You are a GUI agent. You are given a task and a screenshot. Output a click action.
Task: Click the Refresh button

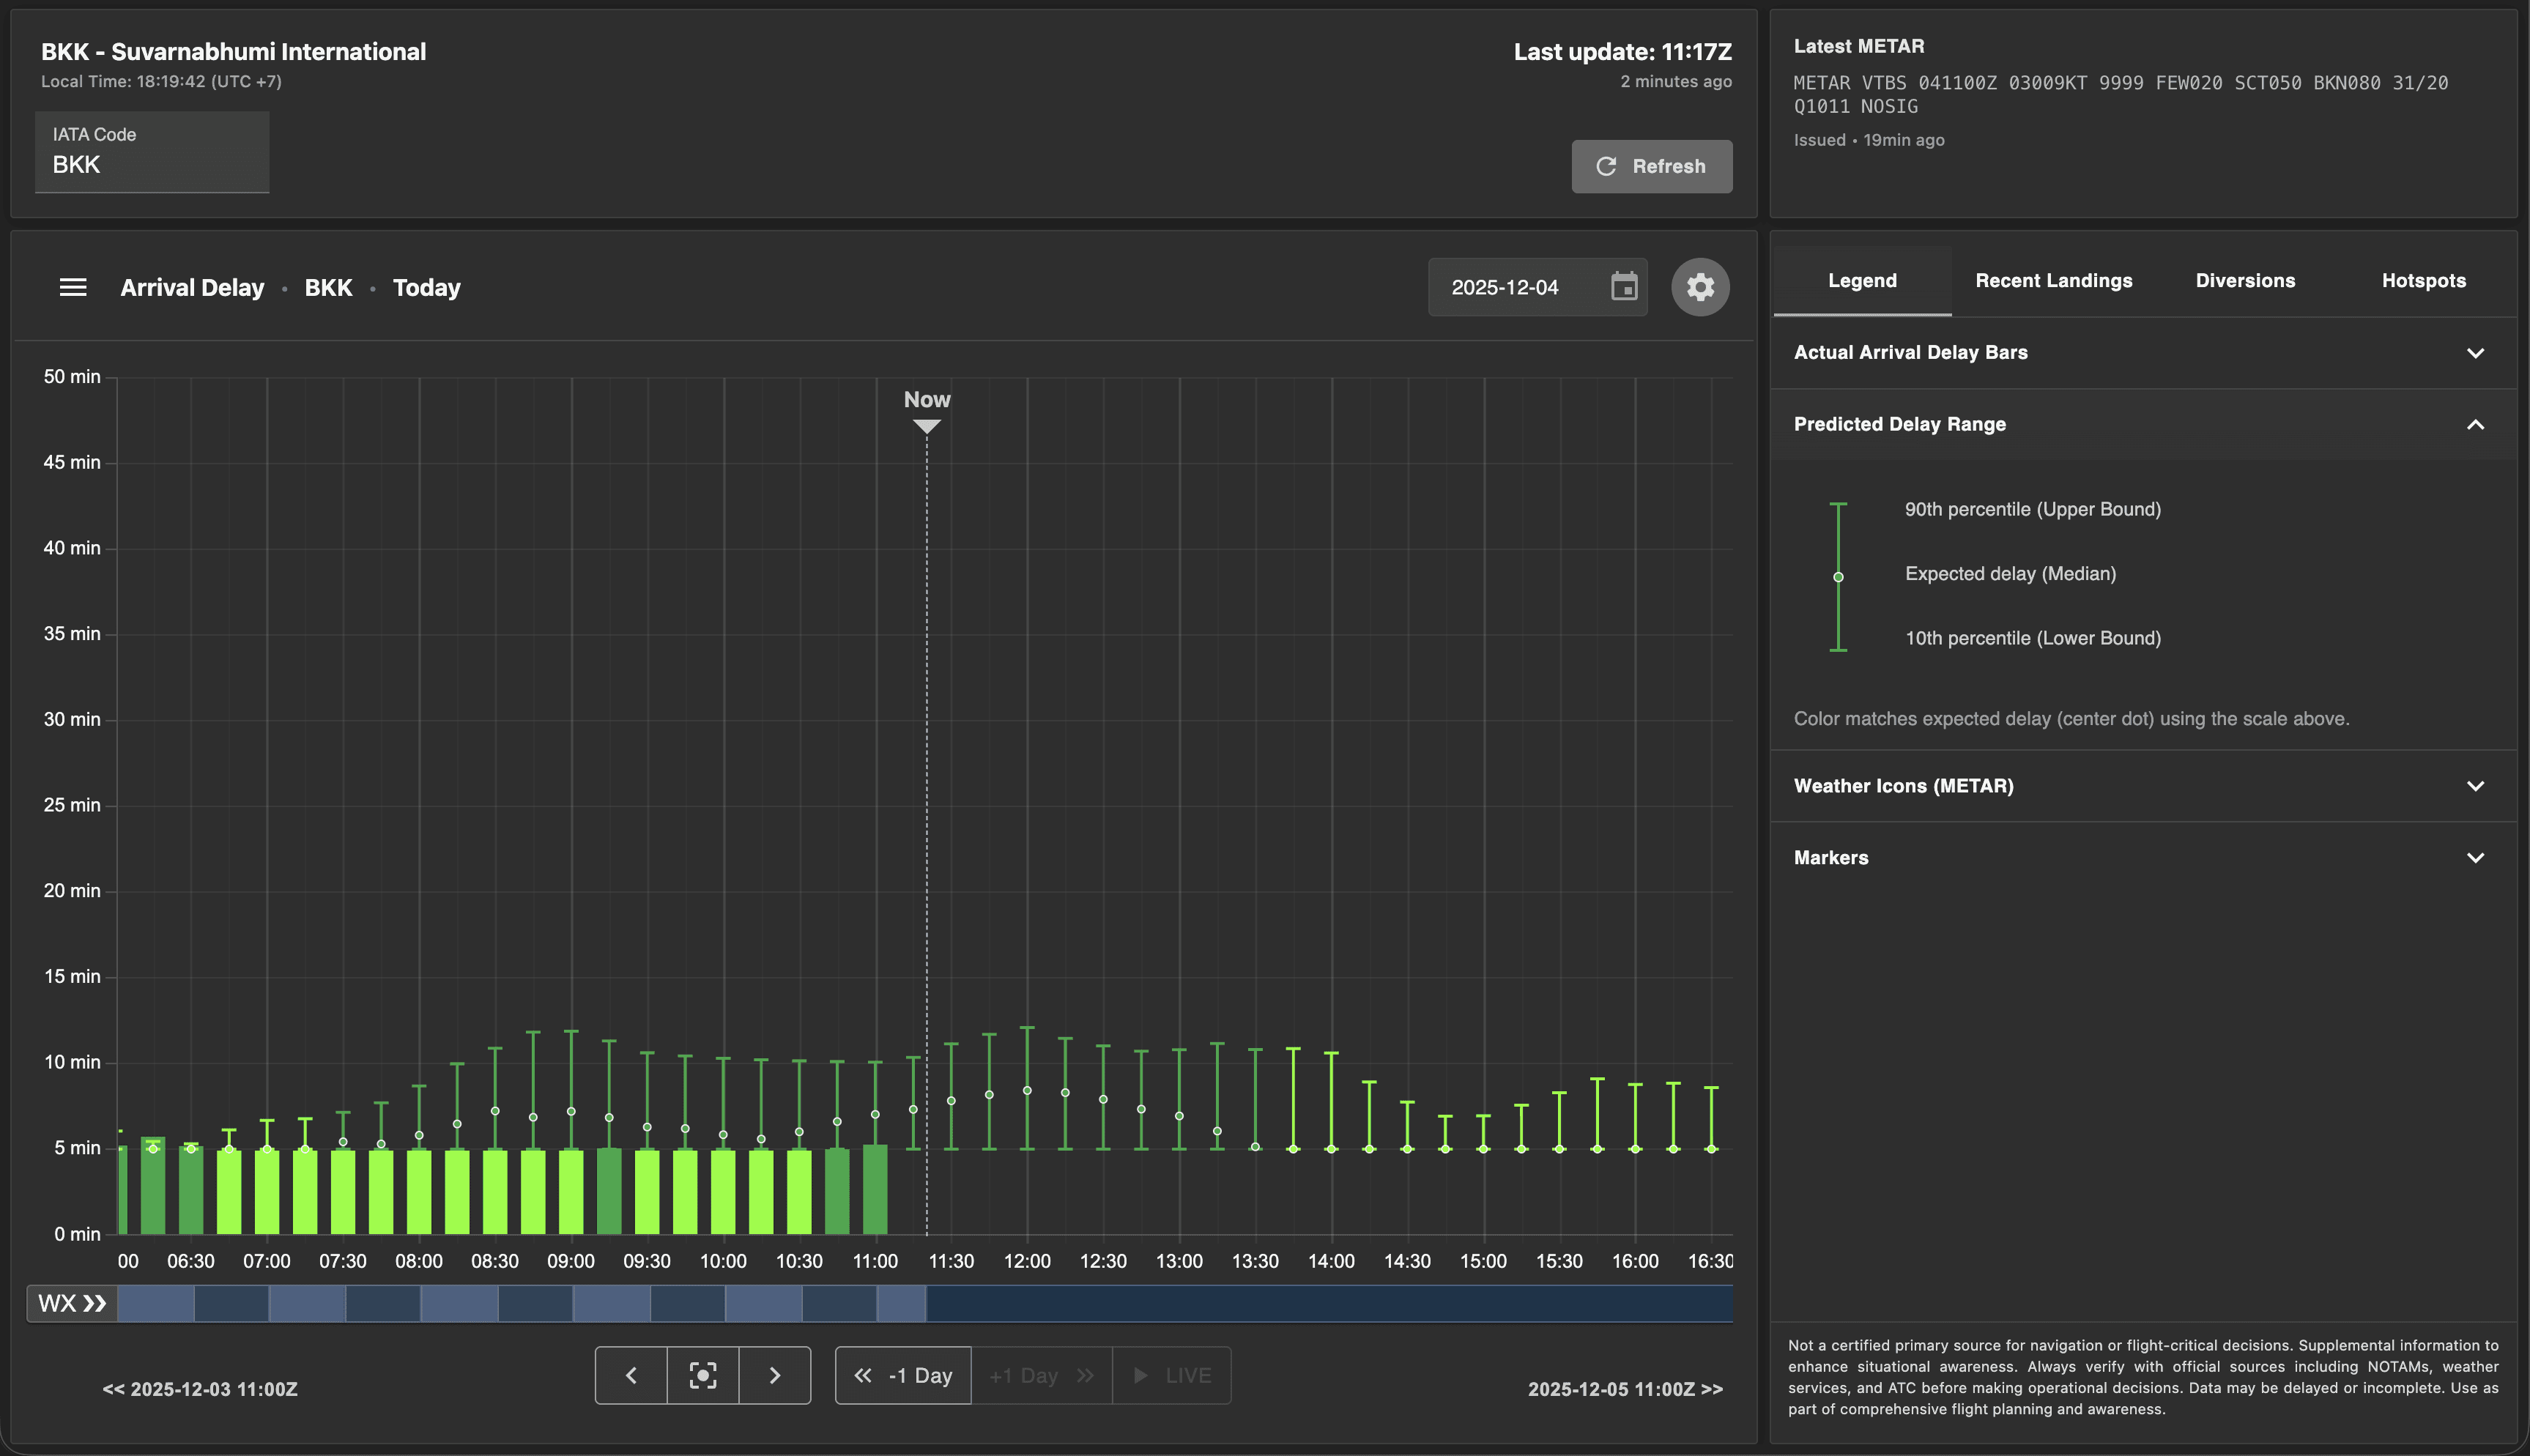(x=1651, y=166)
